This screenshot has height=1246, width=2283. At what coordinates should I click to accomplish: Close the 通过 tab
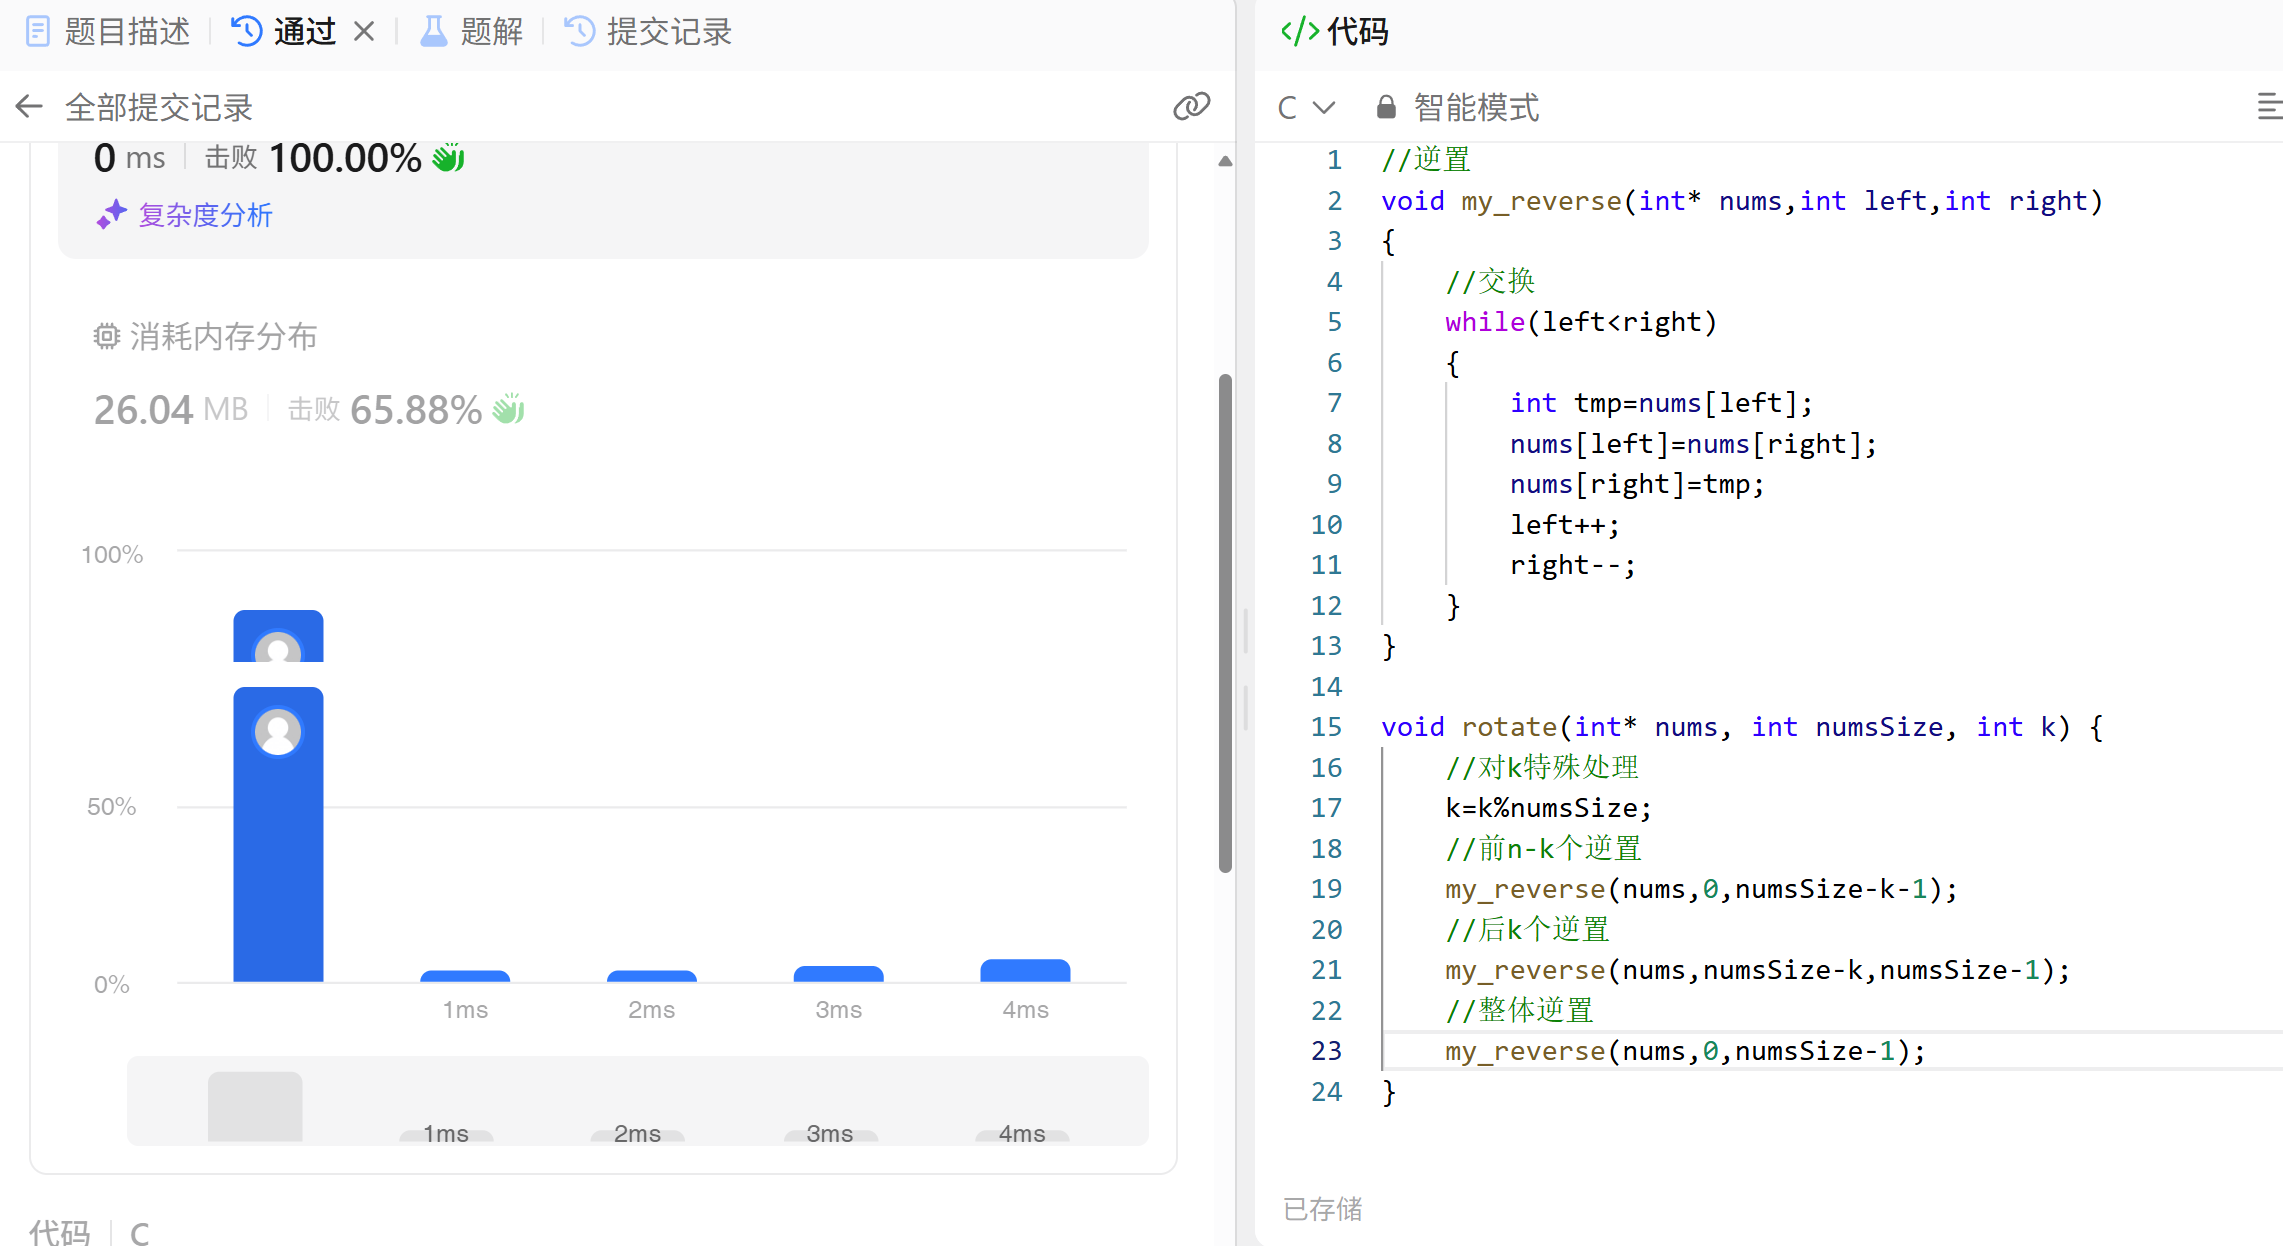point(364,32)
